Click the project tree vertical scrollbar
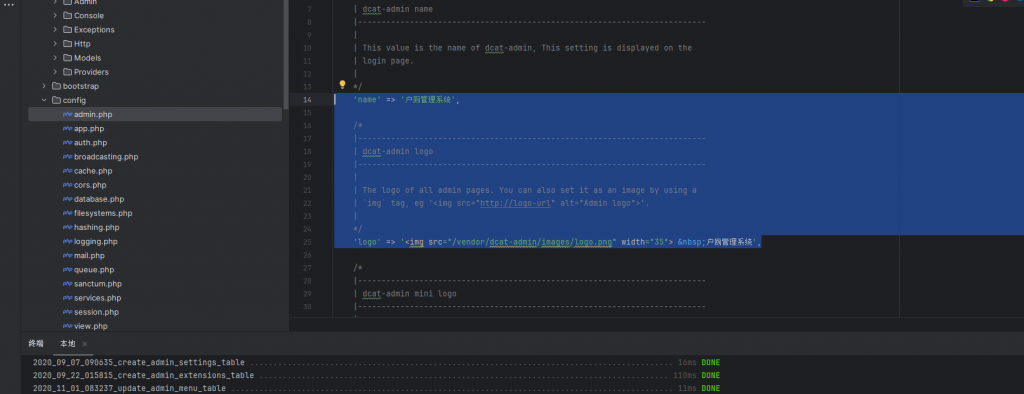 (286, 54)
